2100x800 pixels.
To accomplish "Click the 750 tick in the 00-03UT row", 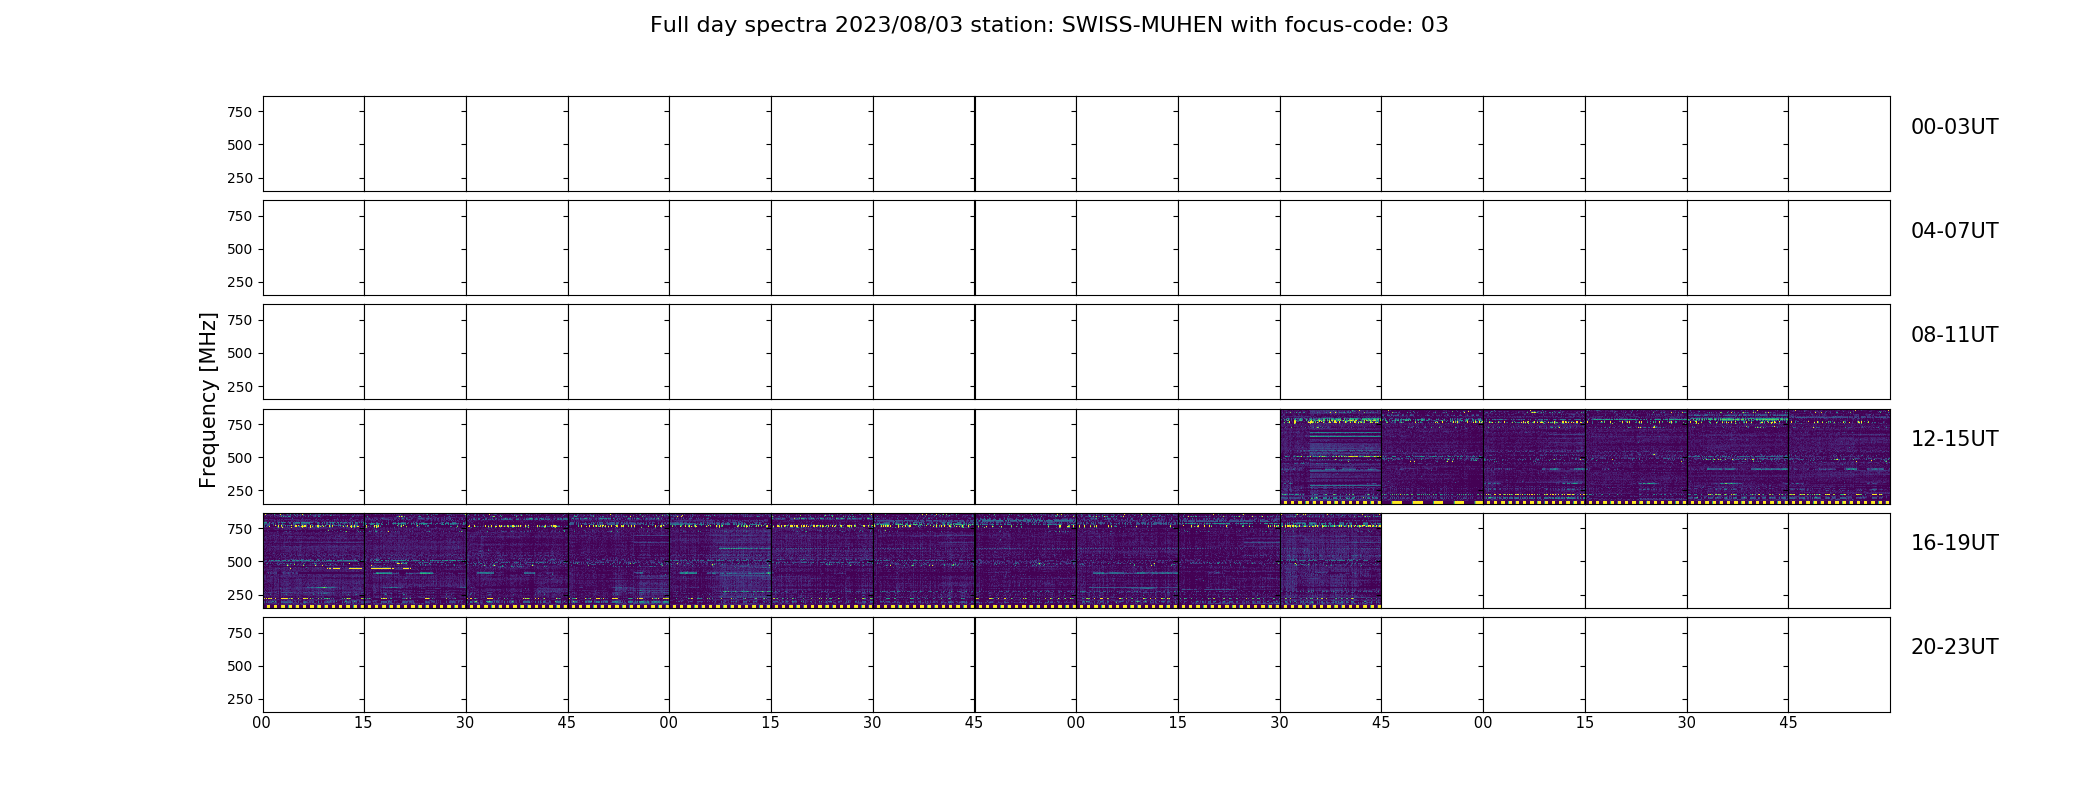I will click(239, 112).
